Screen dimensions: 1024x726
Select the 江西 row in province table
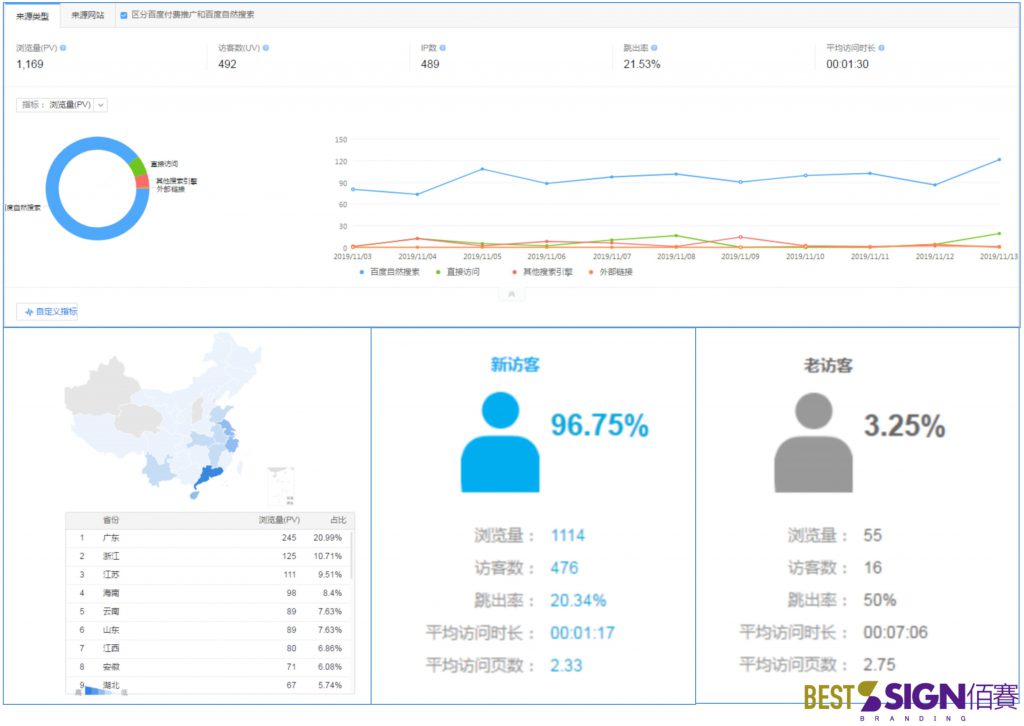tap(209, 648)
